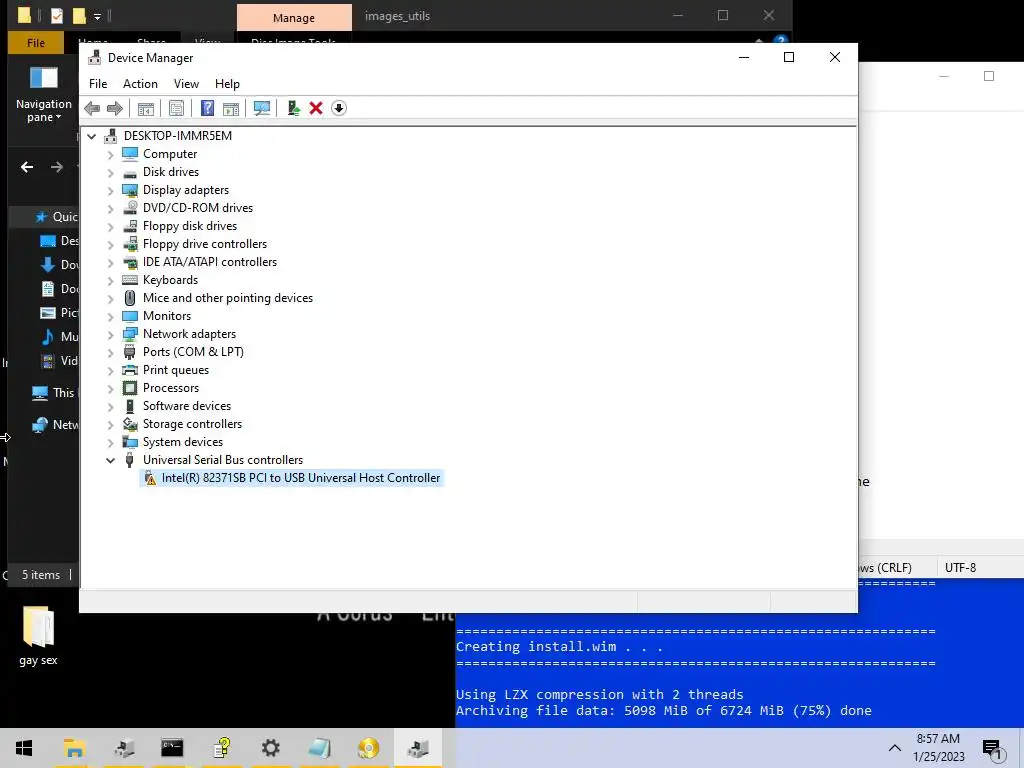This screenshot has width=1024, height=768.
Task: Click the Show/Hide Console Tree toolbar icon
Action: tap(146, 108)
